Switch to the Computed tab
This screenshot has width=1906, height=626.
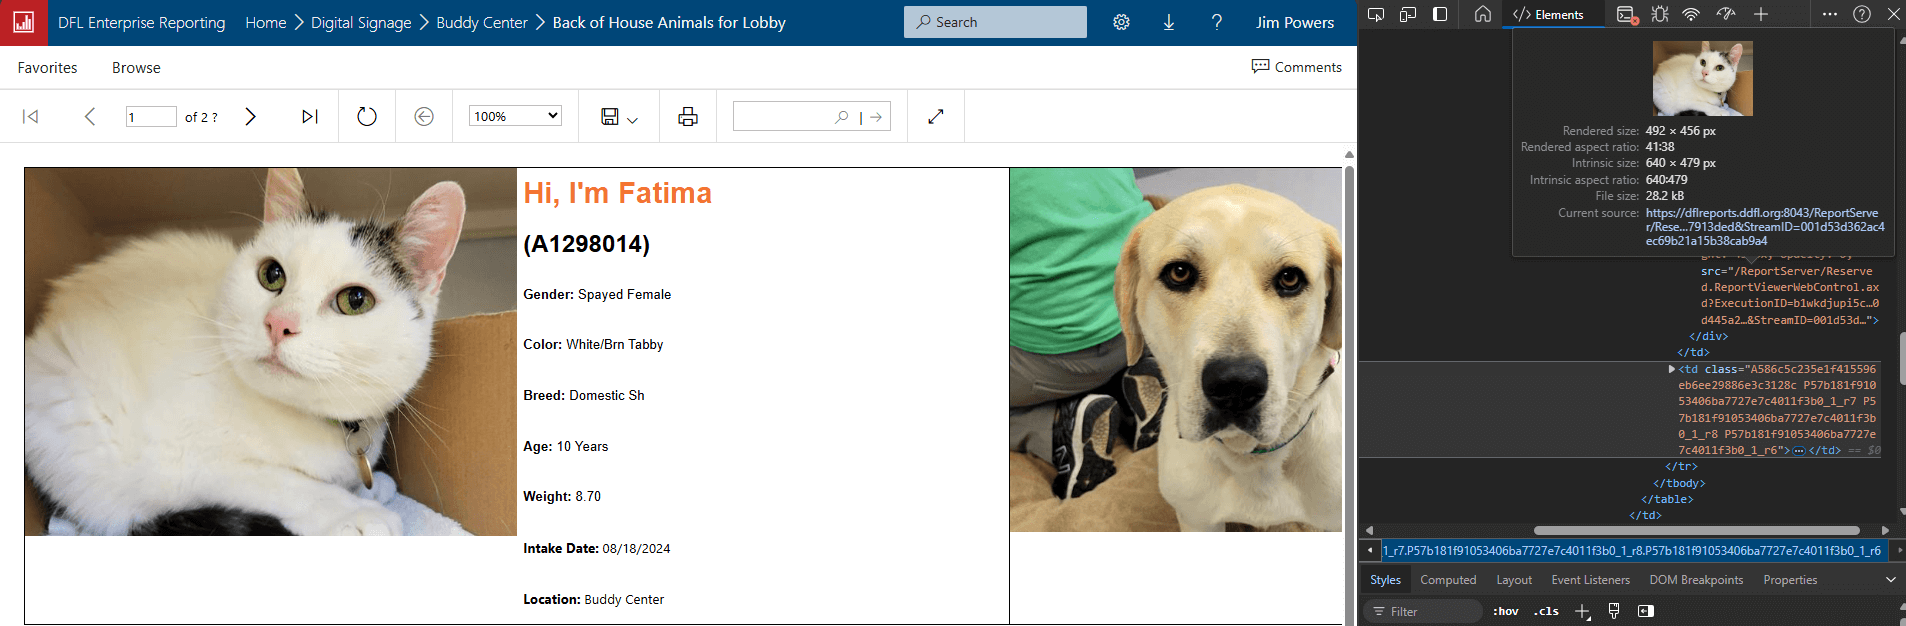[x=1447, y=580]
